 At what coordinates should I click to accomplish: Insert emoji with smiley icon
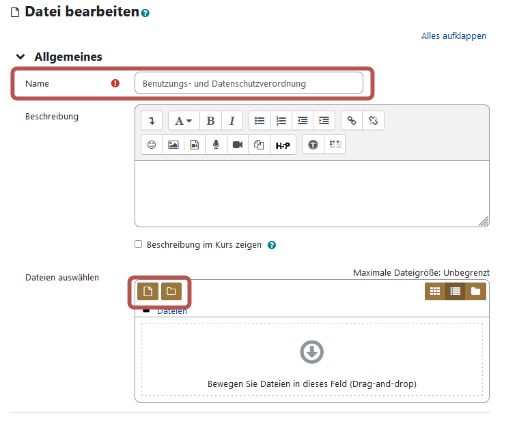(152, 145)
